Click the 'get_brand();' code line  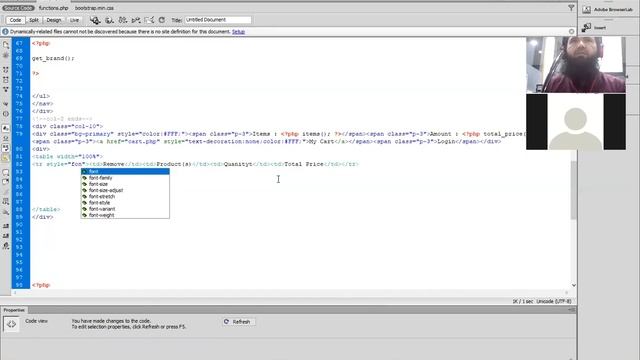pyautogui.click(x=53, y=58)
